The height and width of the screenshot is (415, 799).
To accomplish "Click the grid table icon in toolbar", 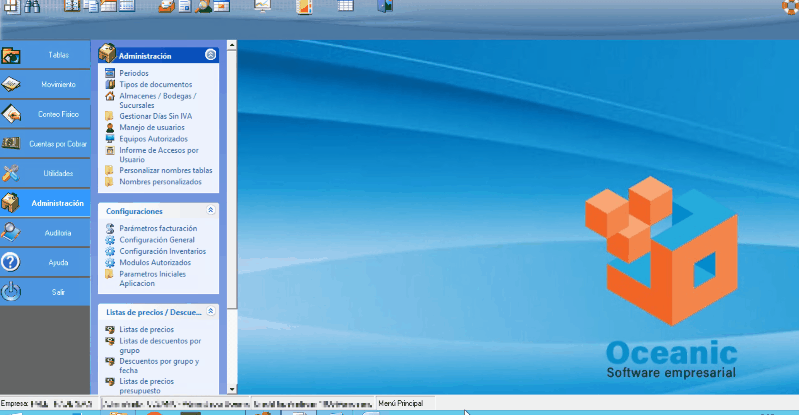I will [x=345, y=7].
